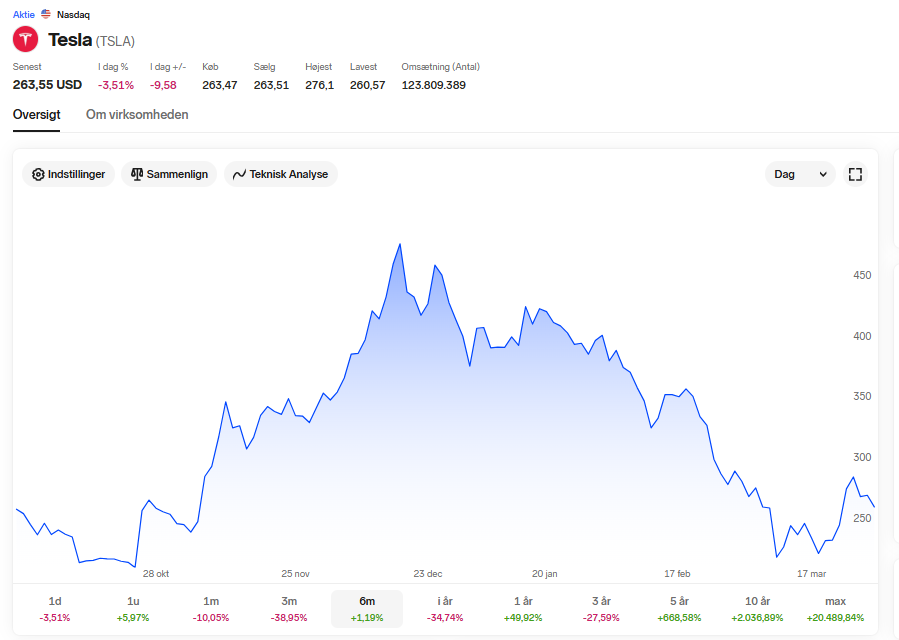This screenshot has height=640, width=899.
Task: Click the +2.036,89% ten-year return
Action: [x=757, y=618]
